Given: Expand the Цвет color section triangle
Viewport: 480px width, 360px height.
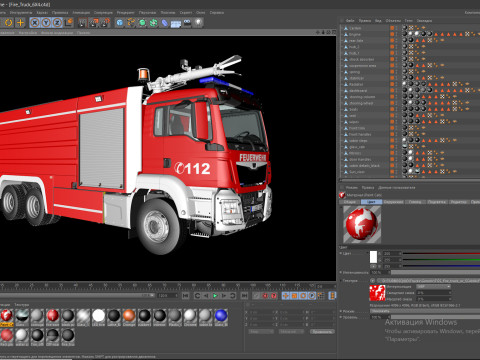Looking at the screenshot, I should [x=341, y=254].
